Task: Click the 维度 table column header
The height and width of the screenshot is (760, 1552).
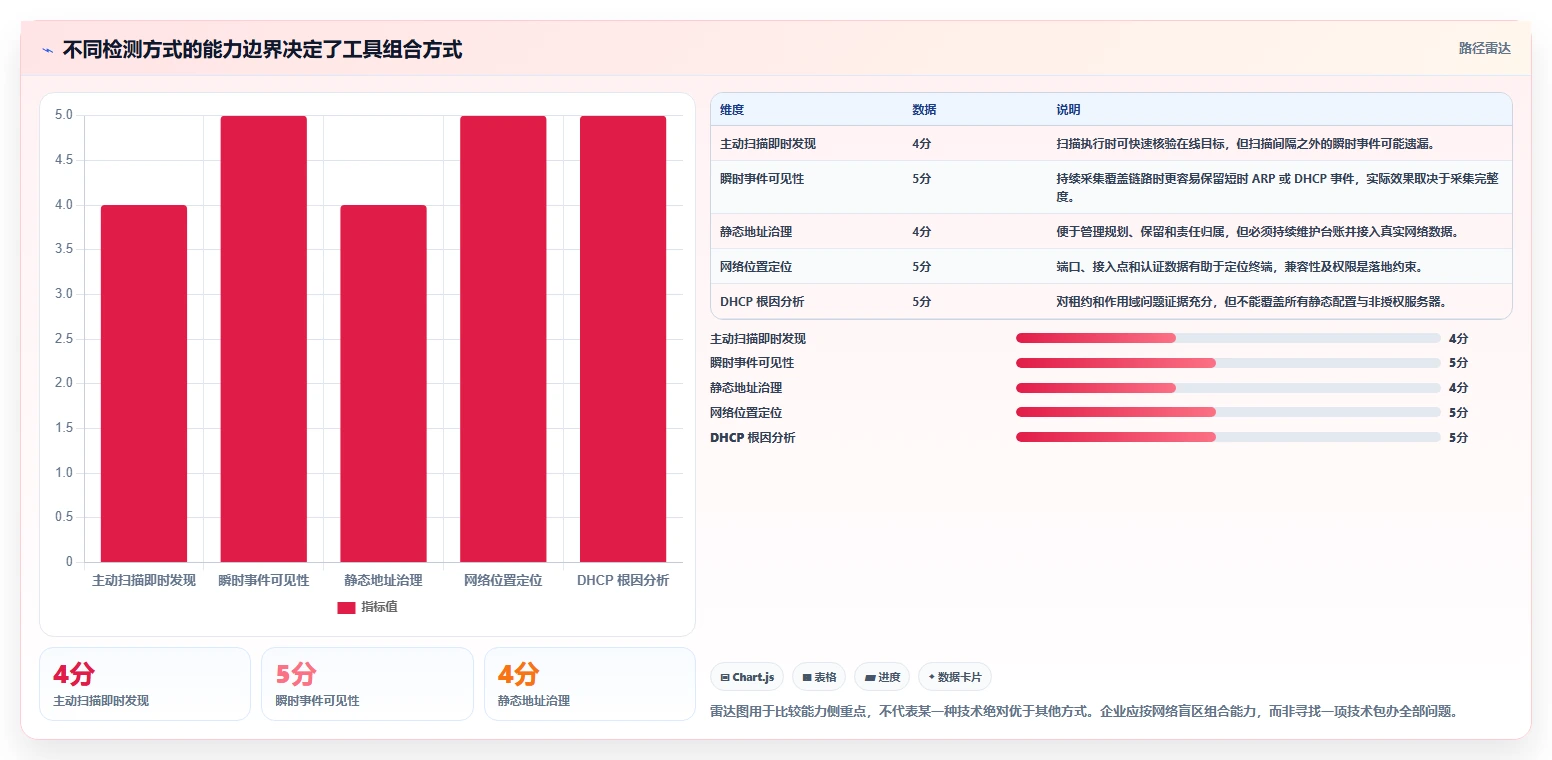Action: (x=732, y=109)
